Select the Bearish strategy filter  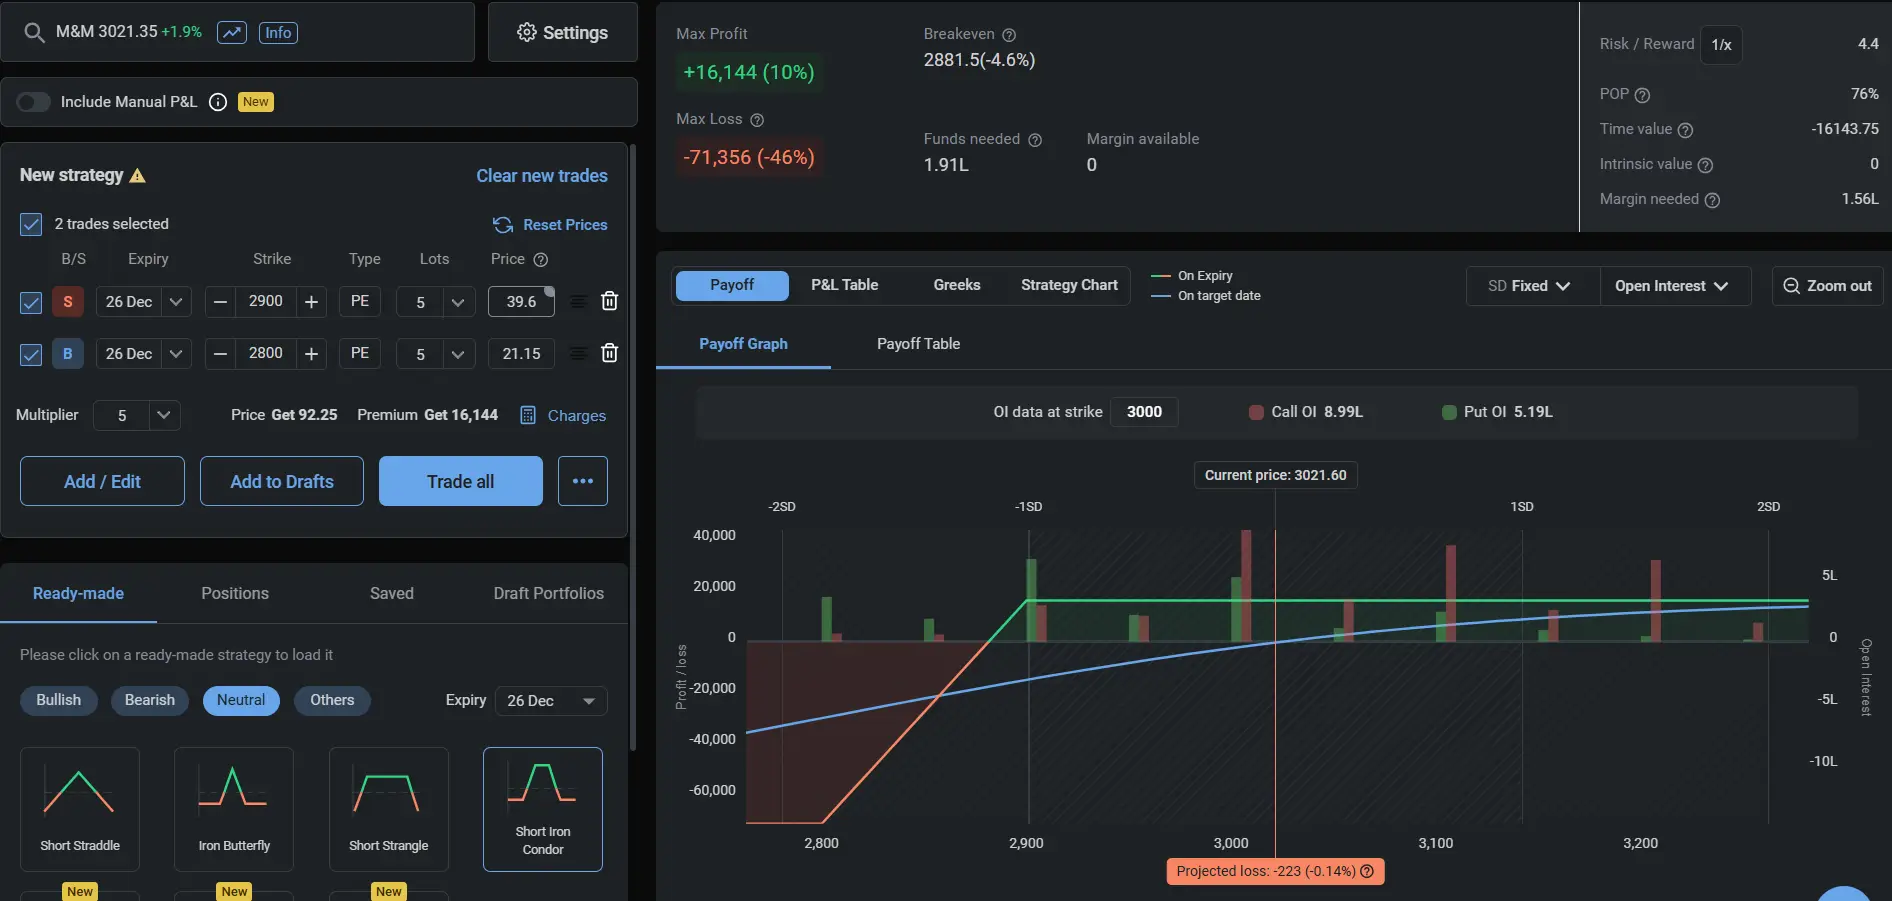coord(150,700)
